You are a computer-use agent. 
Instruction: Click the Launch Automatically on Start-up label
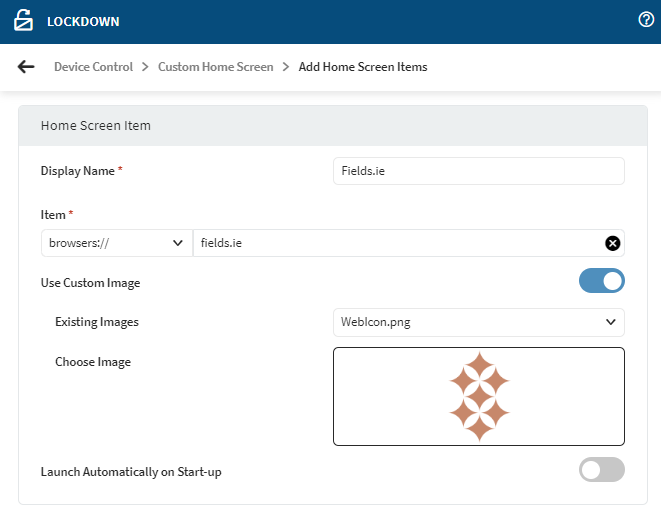[x=131, y=471]
